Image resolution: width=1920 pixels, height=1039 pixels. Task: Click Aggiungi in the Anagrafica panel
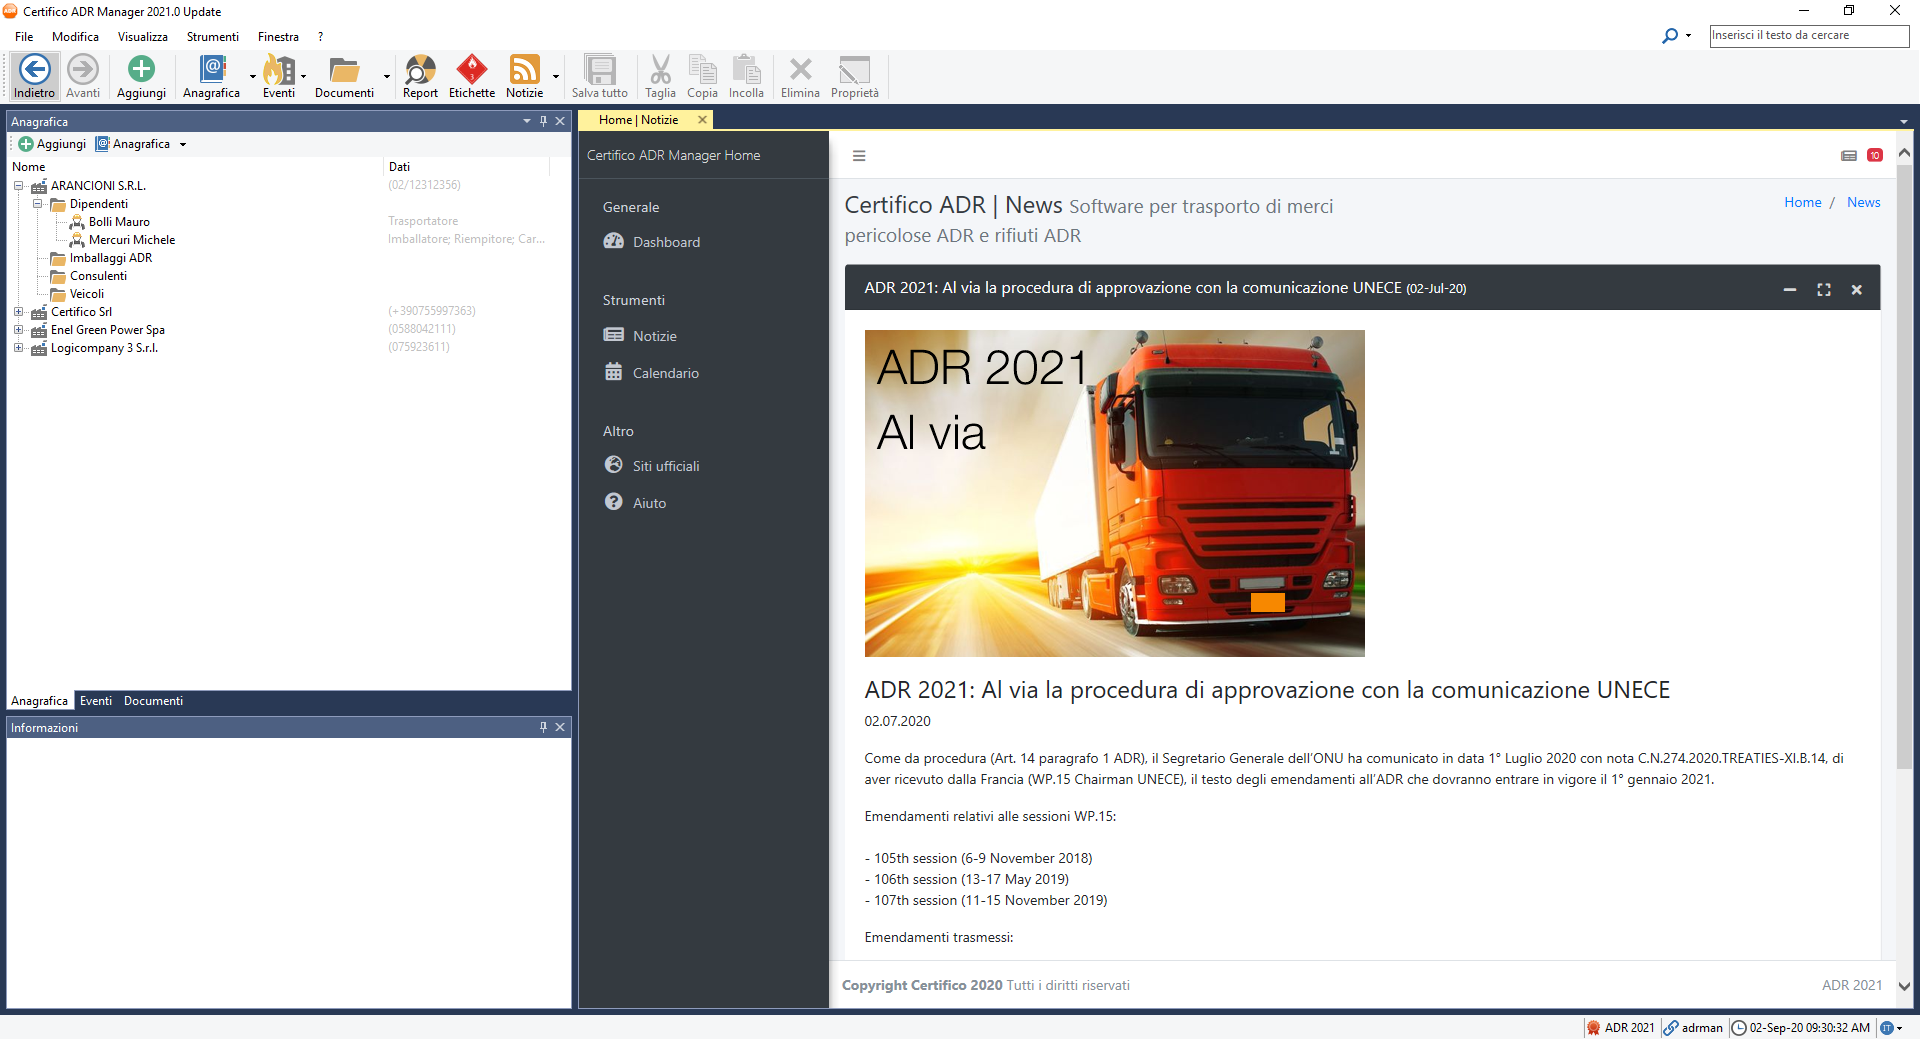pyautogui.click(x=52, y=143)
